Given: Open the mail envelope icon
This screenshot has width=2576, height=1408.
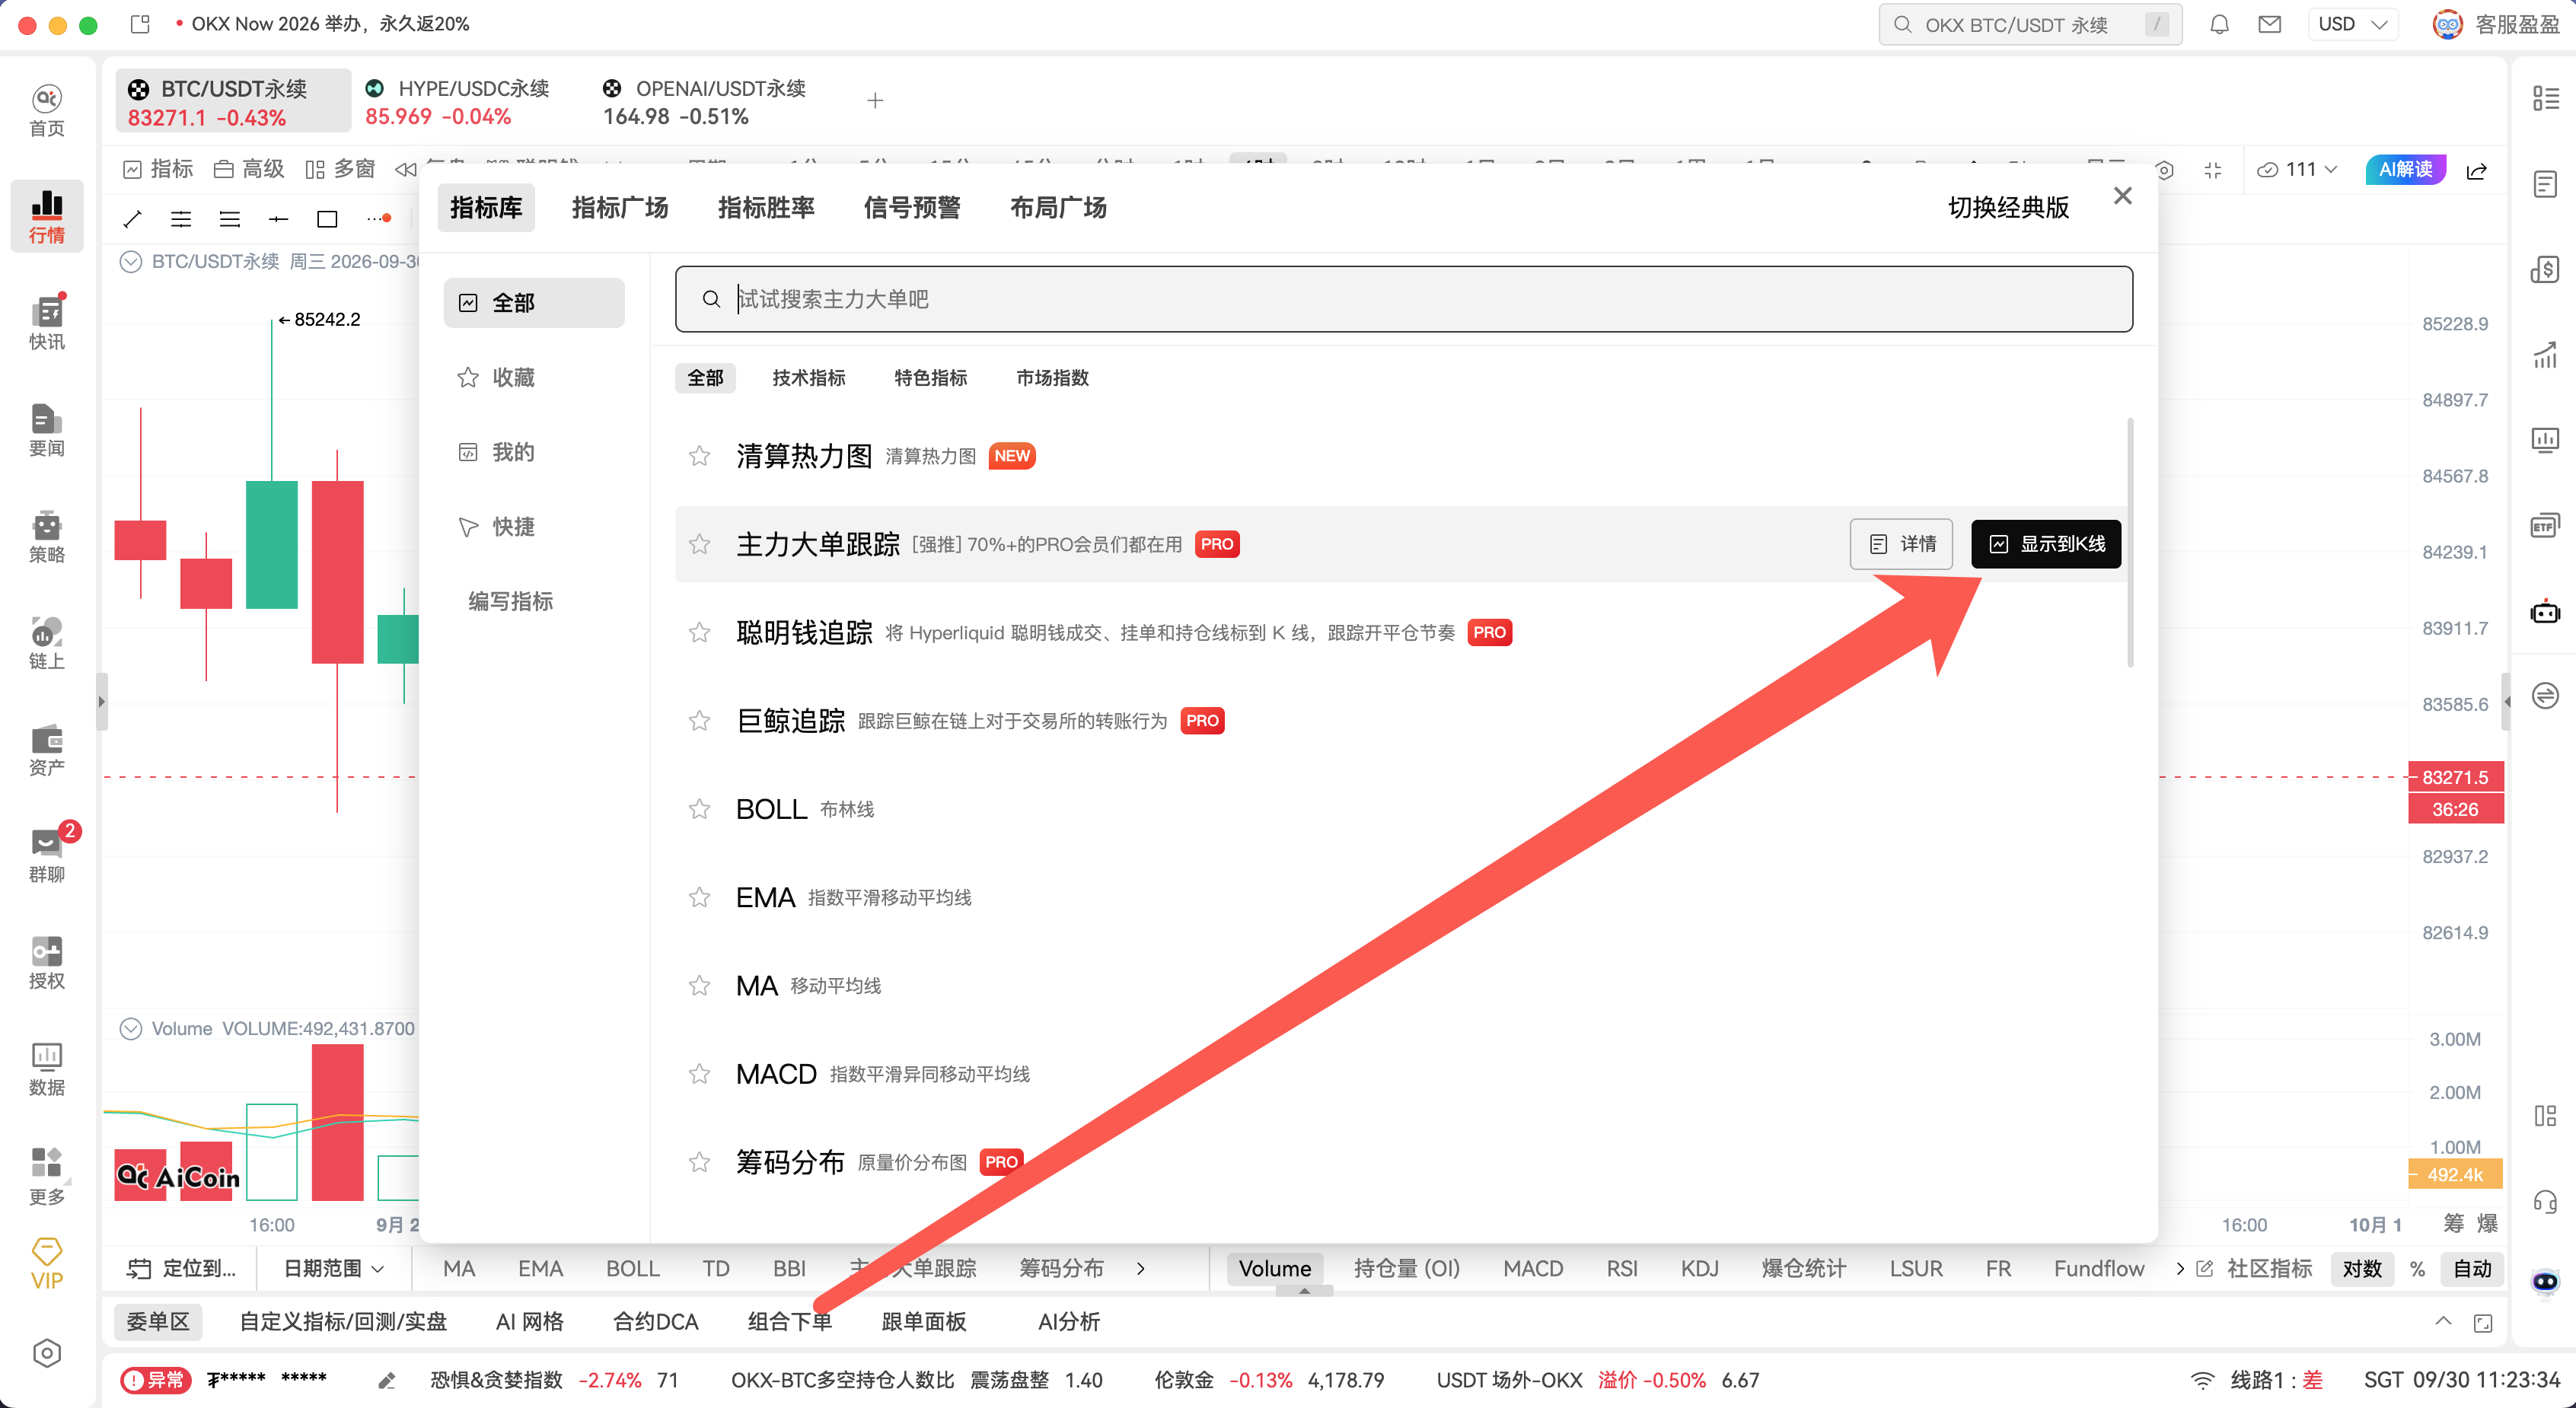Looking at the screenshot, I should [x=2270, y=24].
